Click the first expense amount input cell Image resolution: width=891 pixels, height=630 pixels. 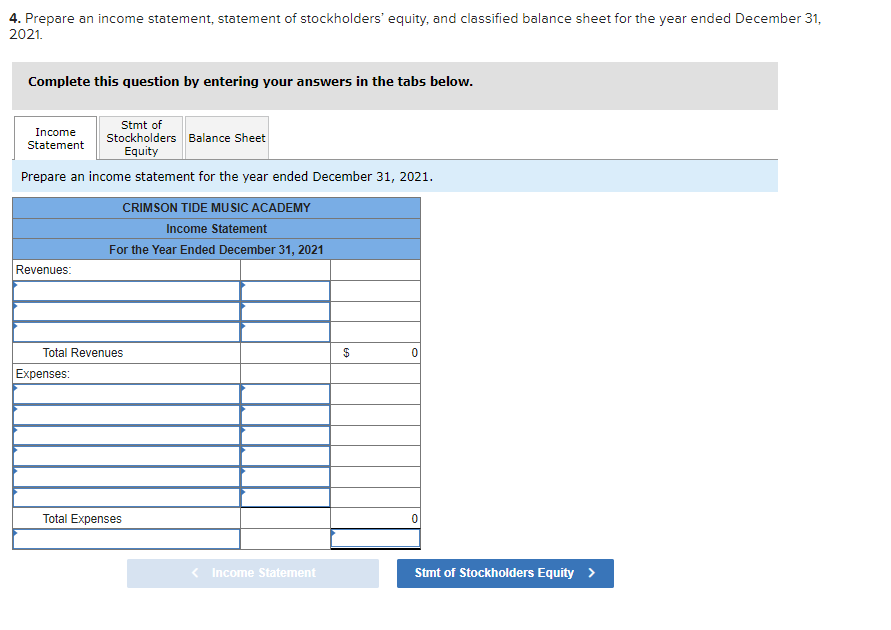(284, 393)
